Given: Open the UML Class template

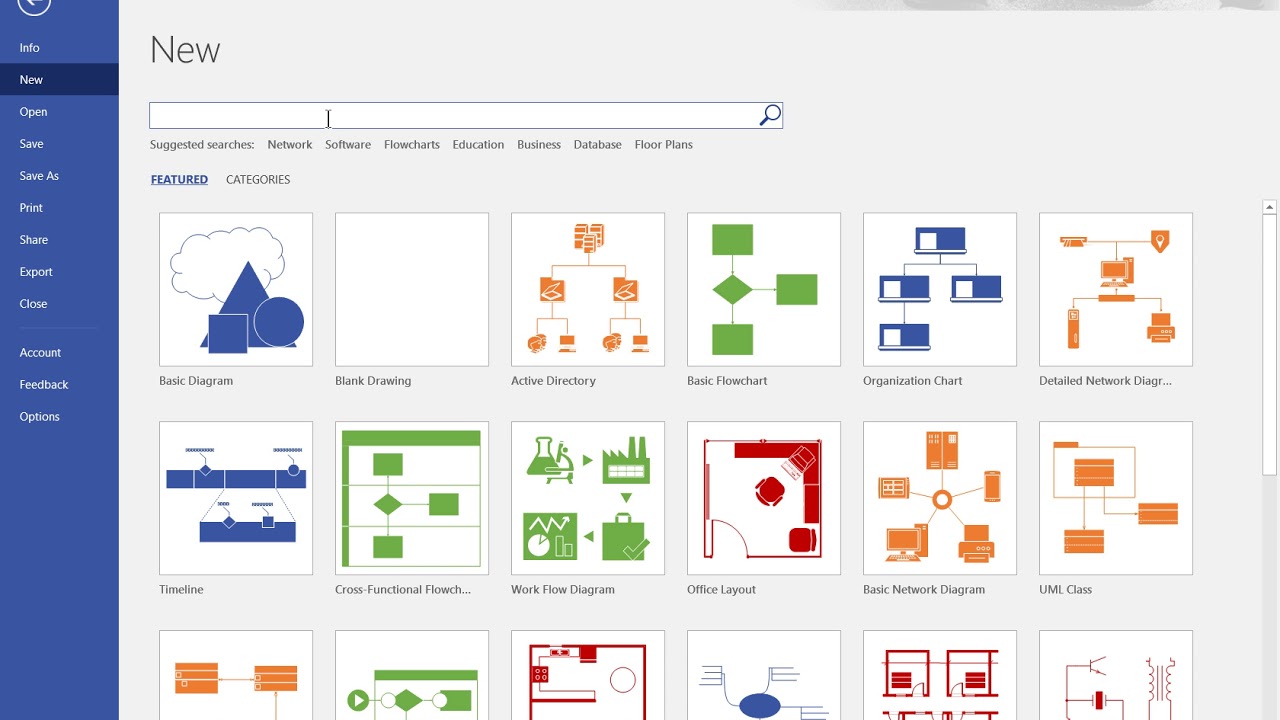Looking at the screenshot, I should pos(1115,498).
